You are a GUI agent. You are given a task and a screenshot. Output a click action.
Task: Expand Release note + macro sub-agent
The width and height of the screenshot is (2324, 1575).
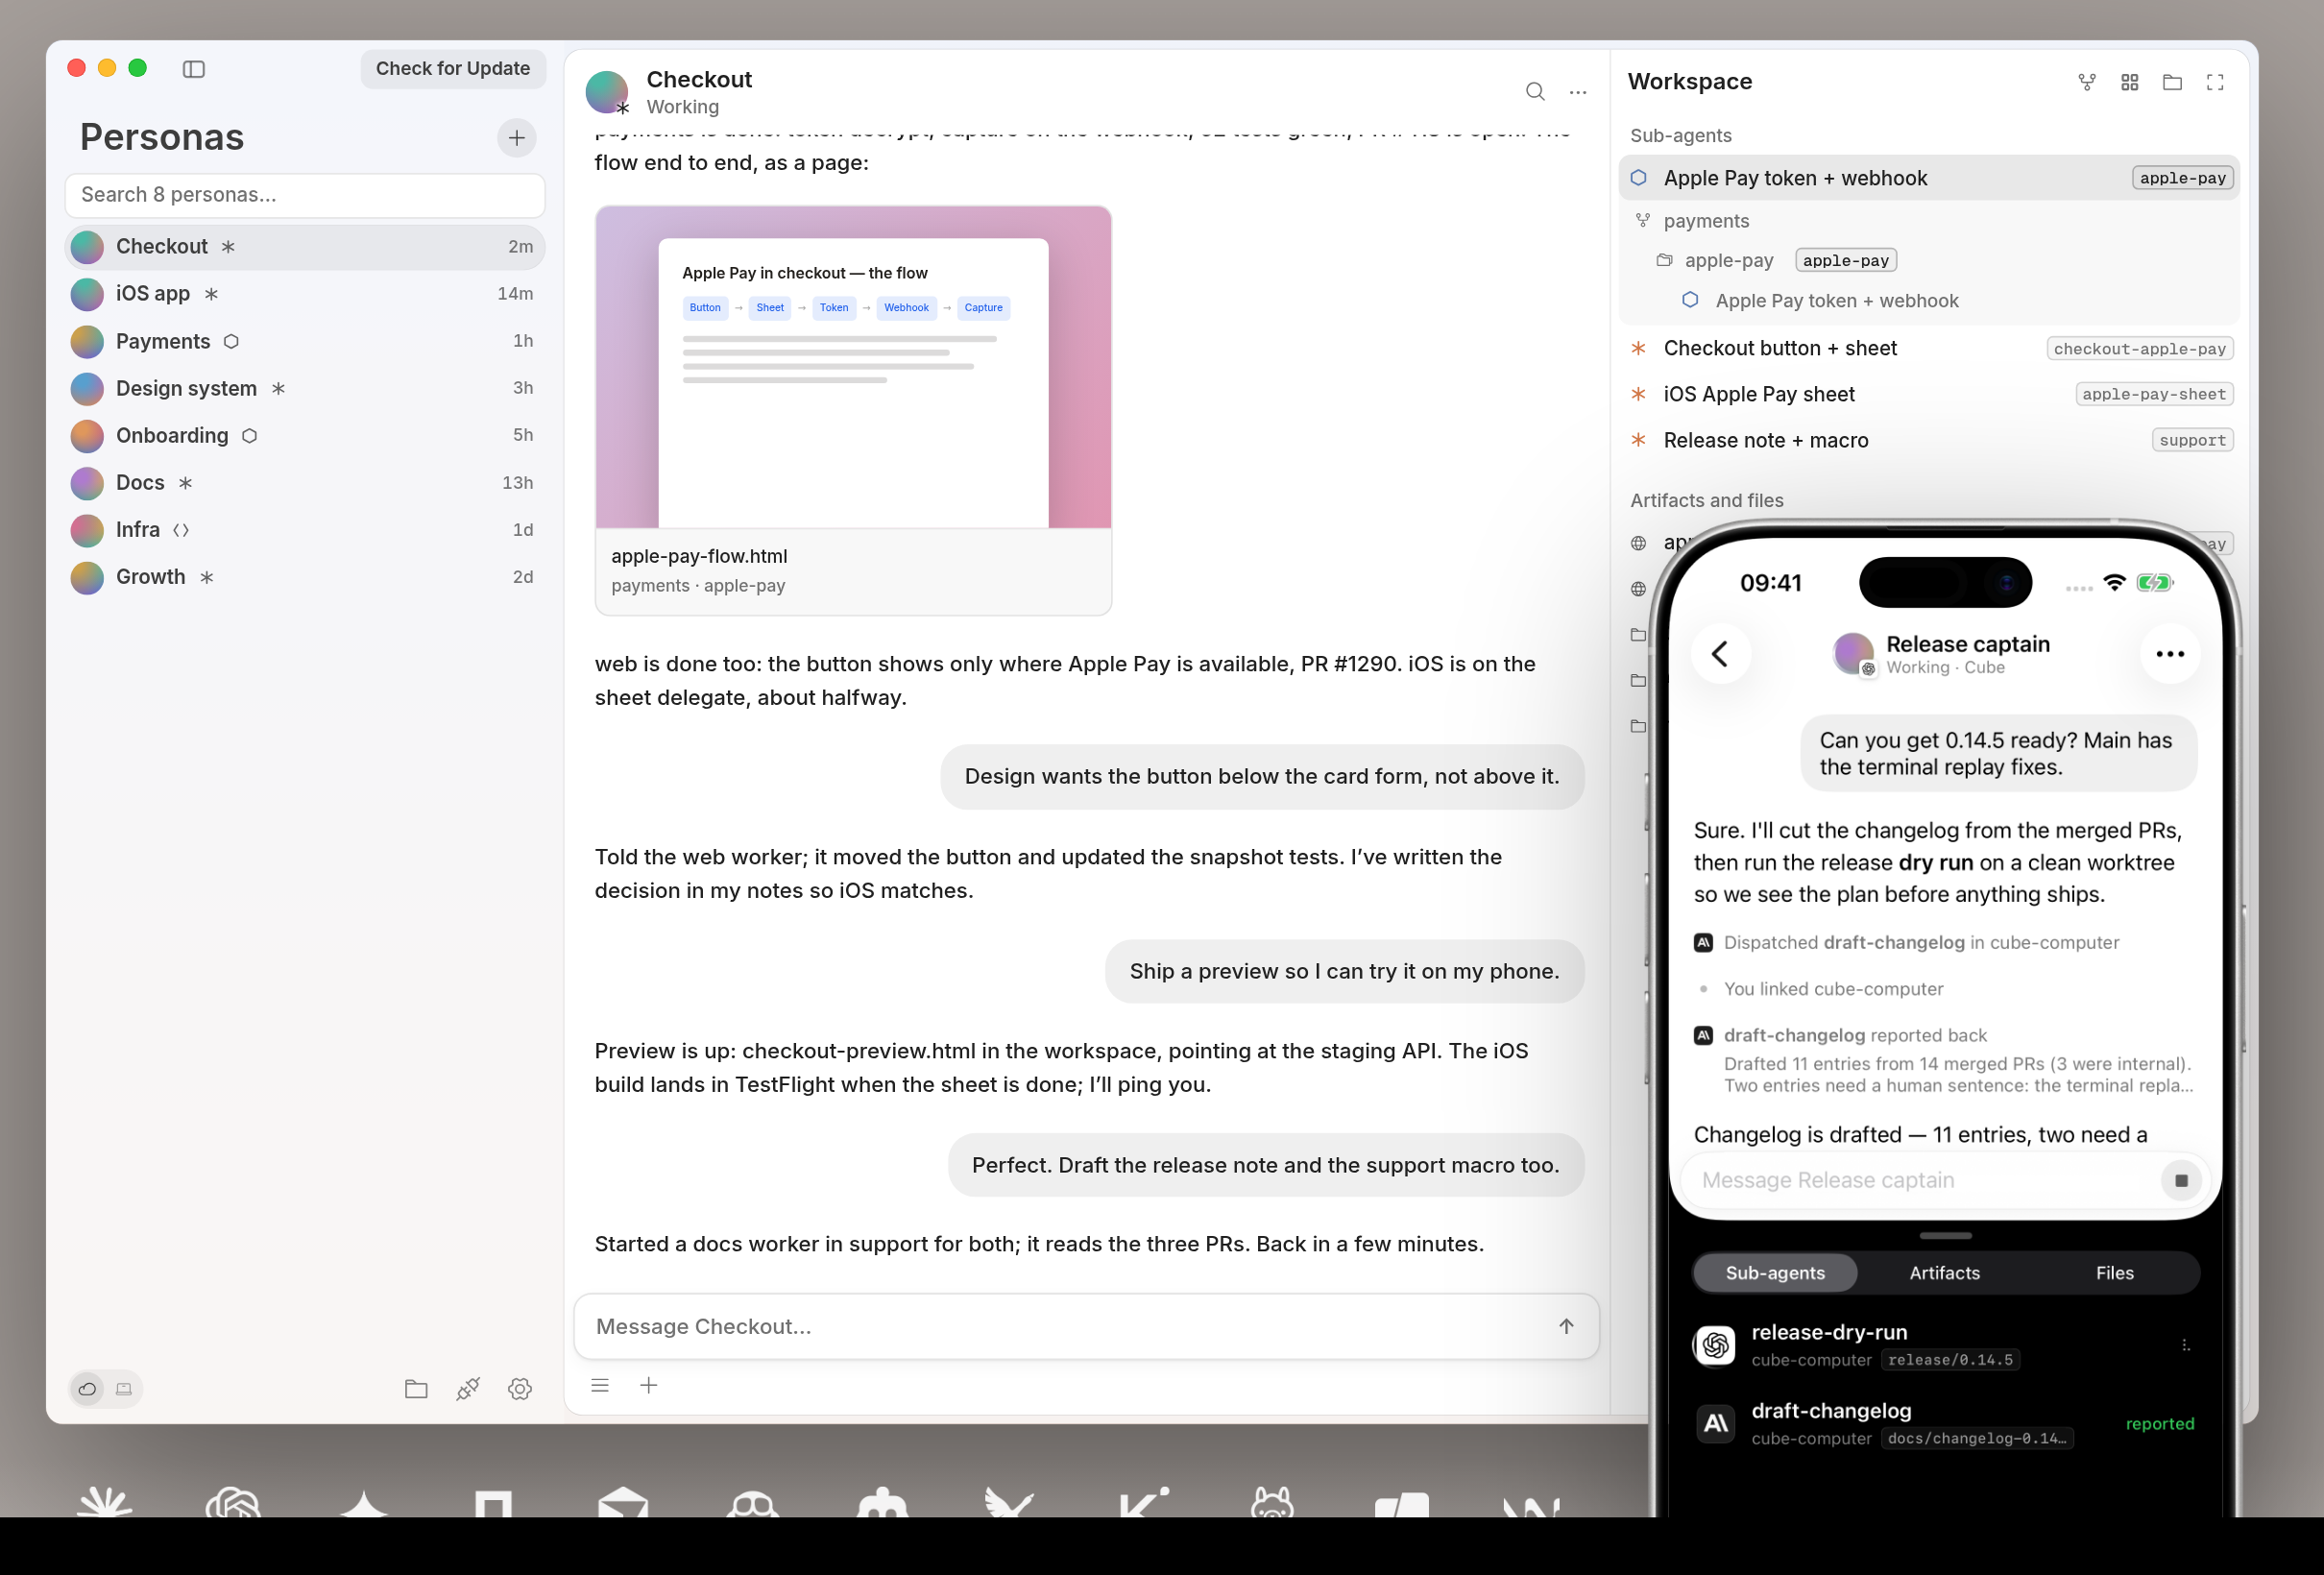click(x=1928, y=440)
